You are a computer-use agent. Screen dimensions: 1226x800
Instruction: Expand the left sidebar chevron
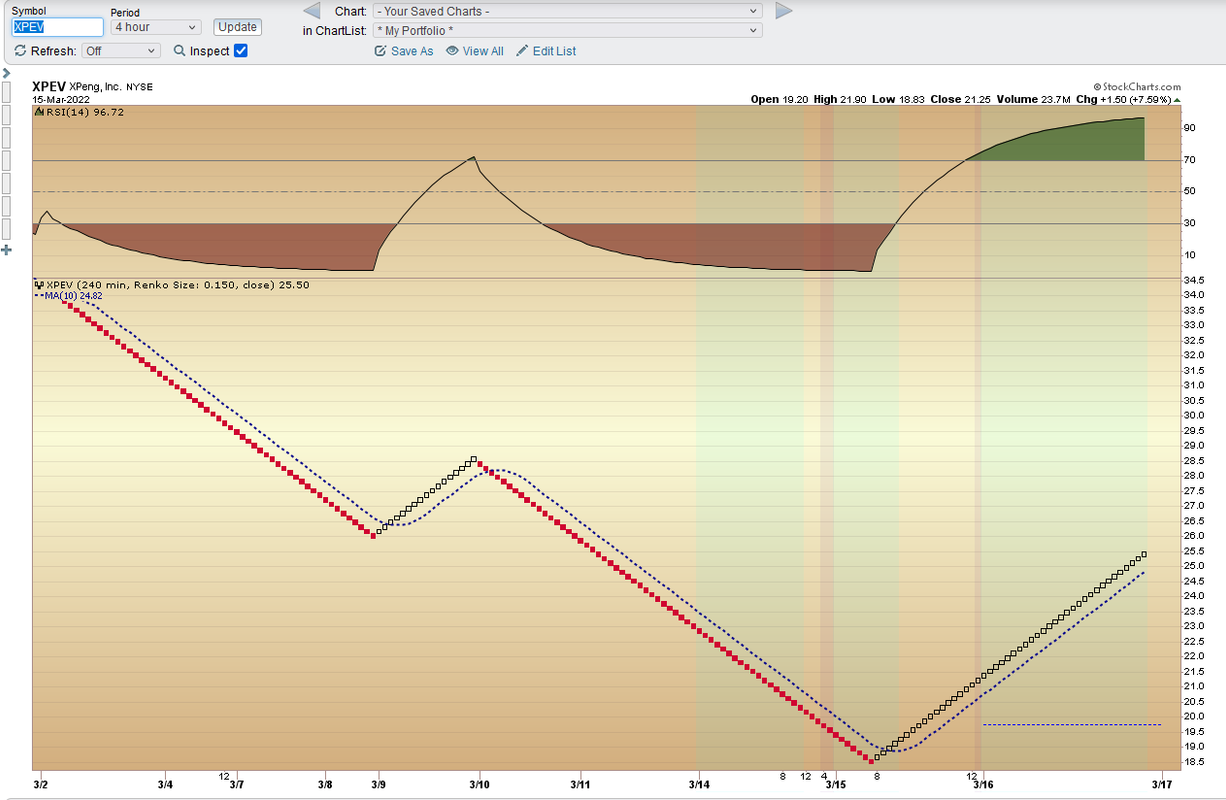point(6,73)
